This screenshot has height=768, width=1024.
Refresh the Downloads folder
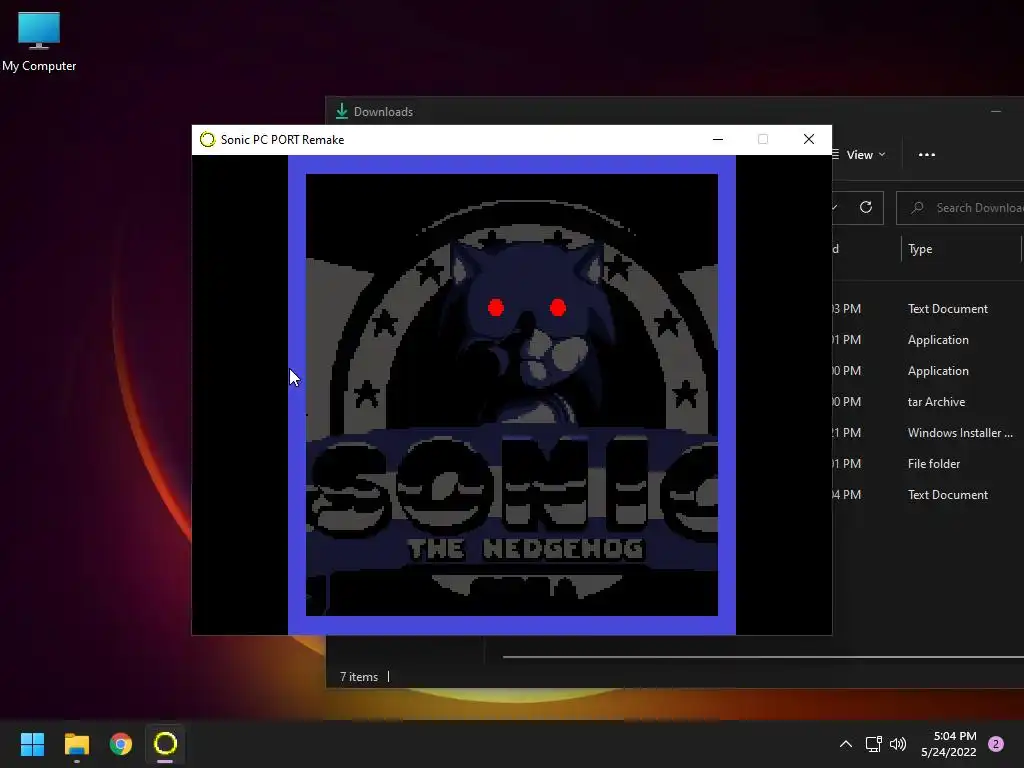866,208
